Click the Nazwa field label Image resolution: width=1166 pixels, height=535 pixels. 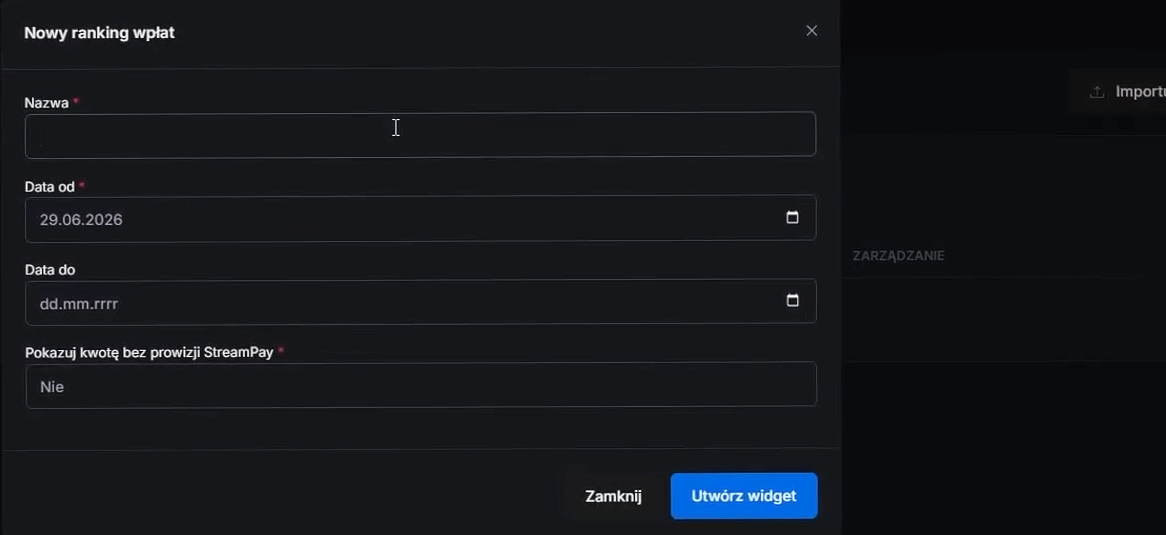[47, 103]
